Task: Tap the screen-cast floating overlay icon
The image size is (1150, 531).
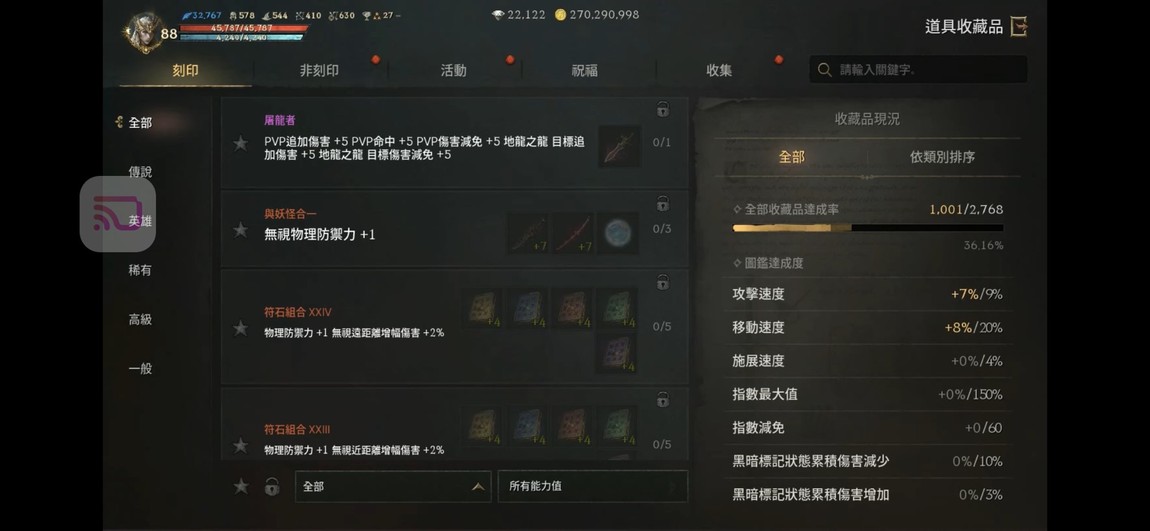Action: [117, 213]
